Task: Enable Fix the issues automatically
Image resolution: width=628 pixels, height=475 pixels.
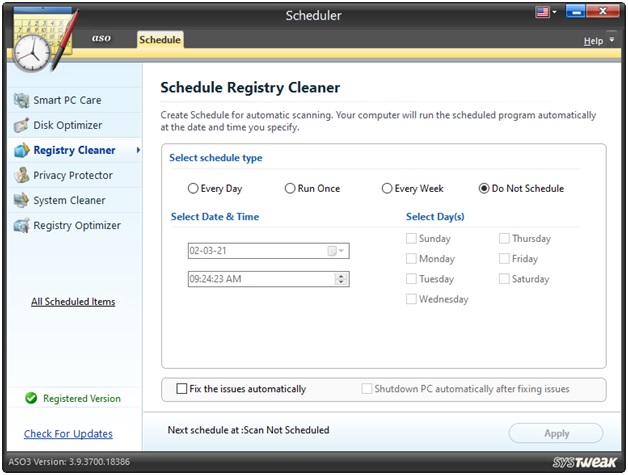Action: (181, 388)
